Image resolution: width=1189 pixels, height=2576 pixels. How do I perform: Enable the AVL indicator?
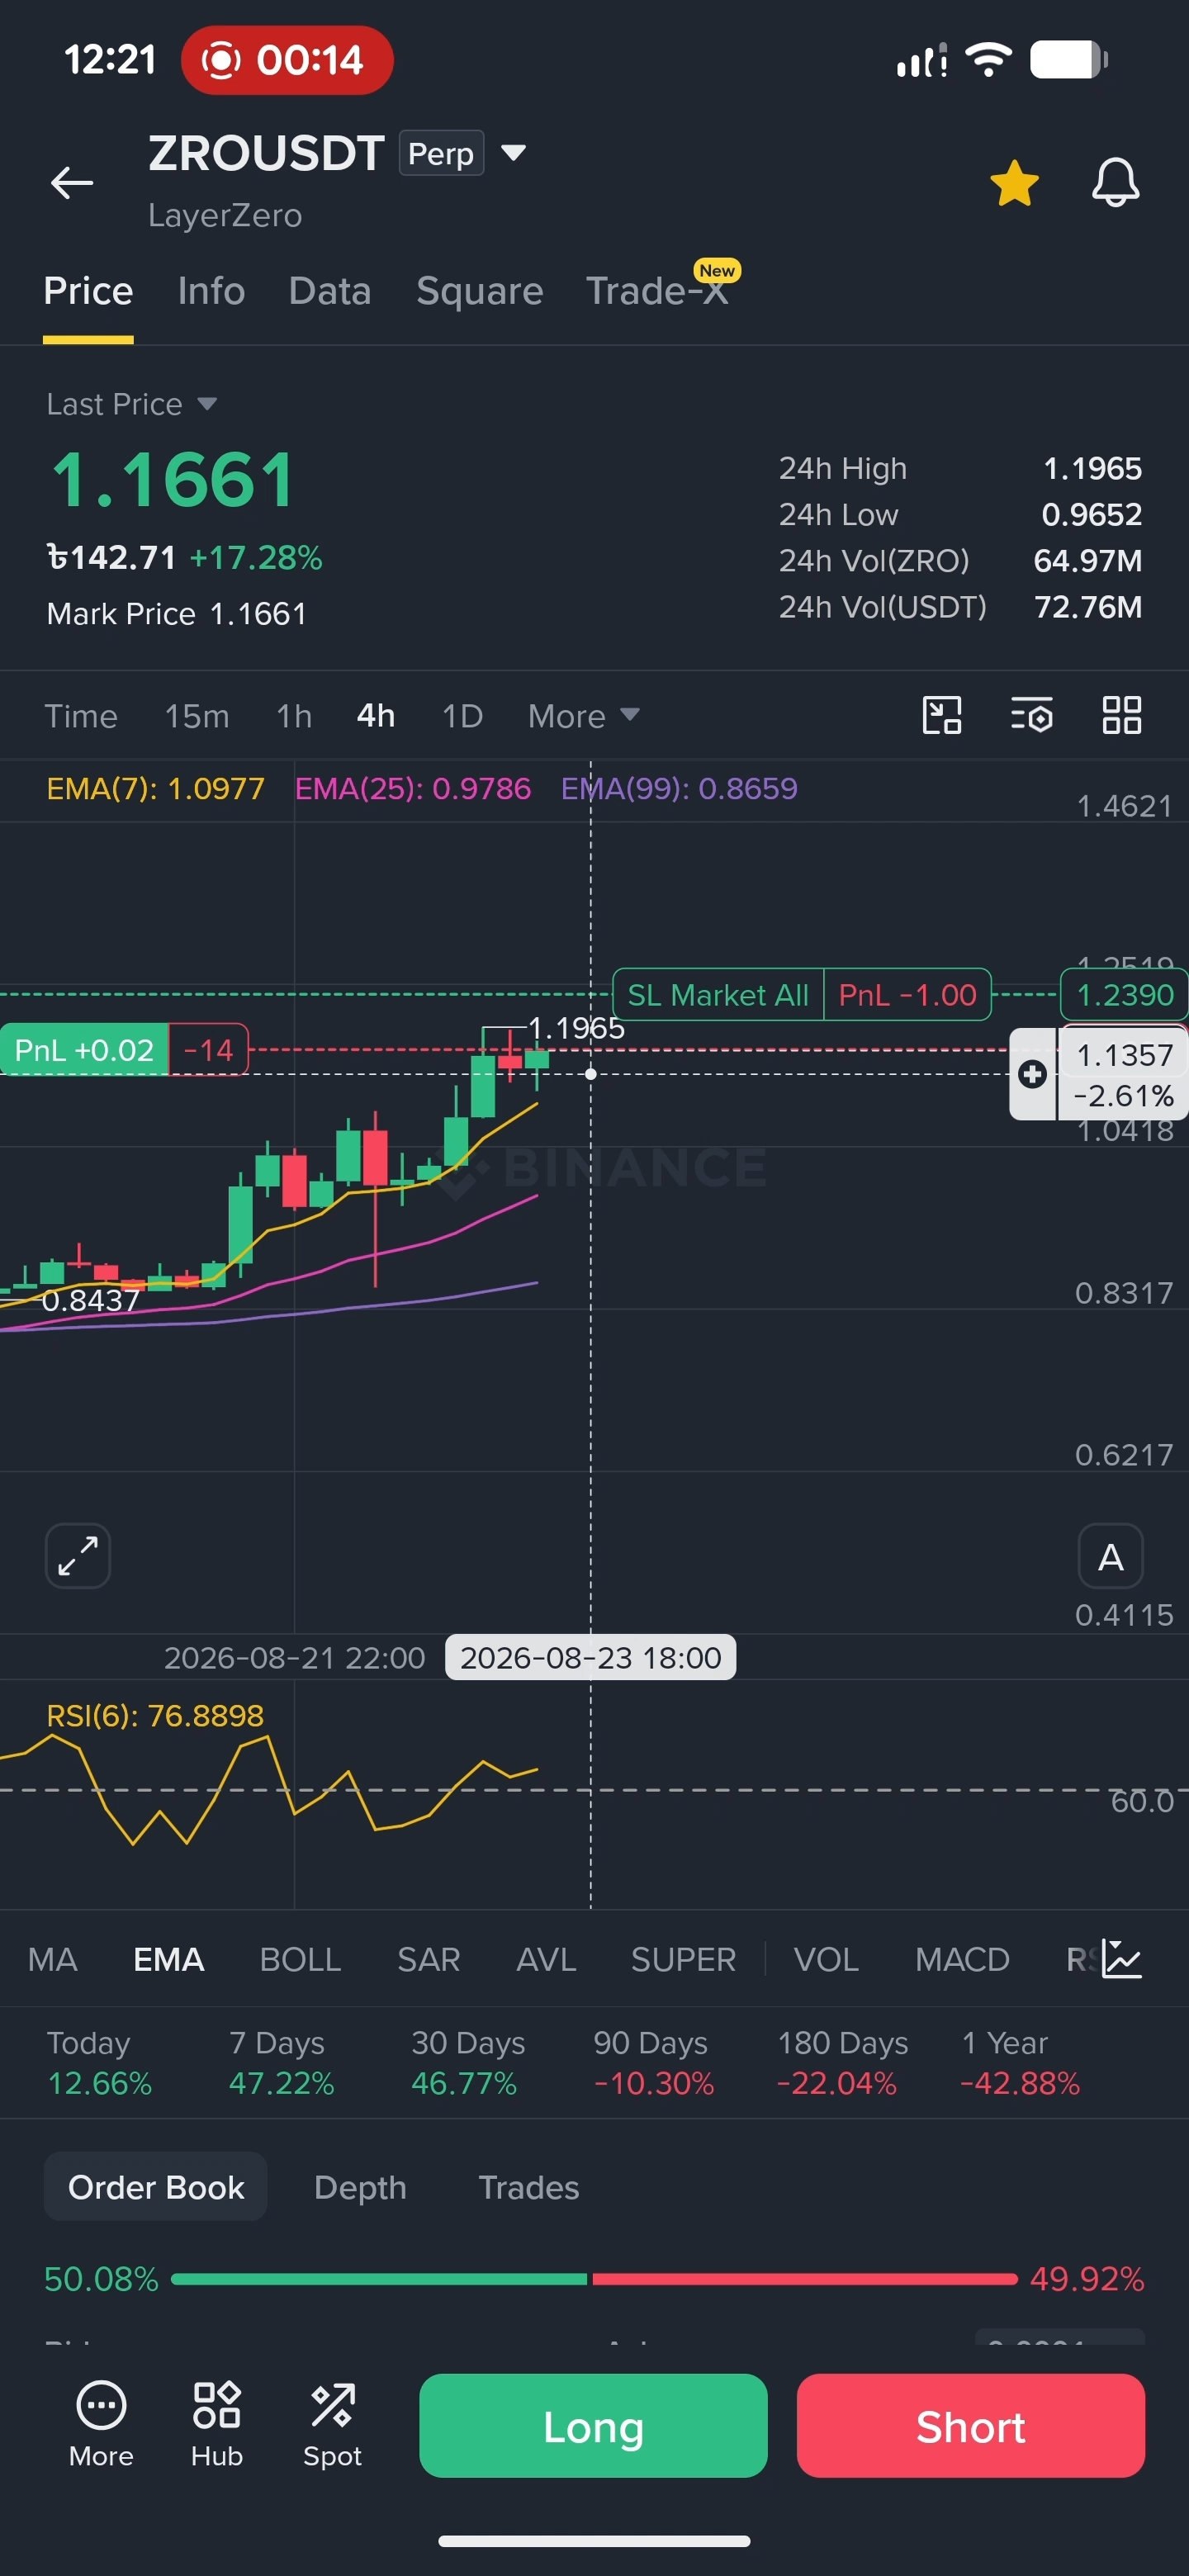546,1959
